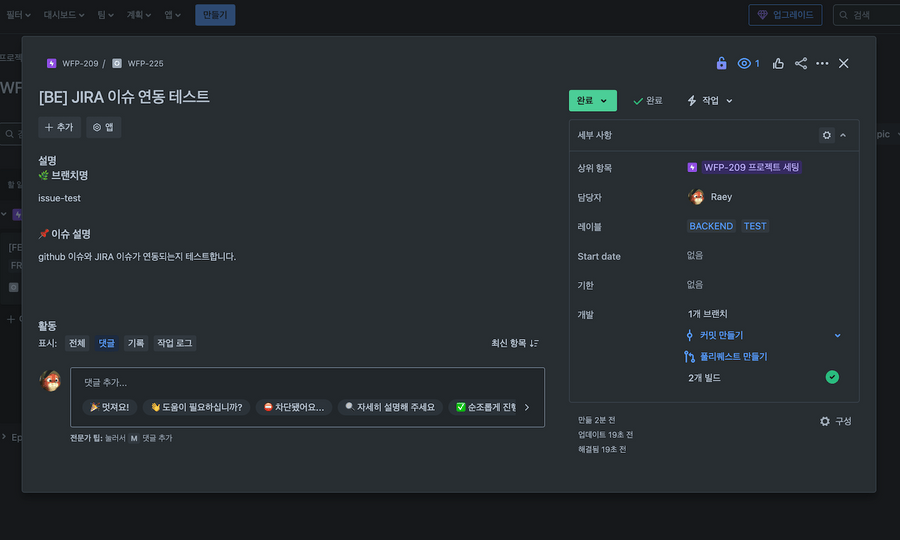Open the 세부 사항 settings gear
The image size is (900, 540).
pos(827,135)
